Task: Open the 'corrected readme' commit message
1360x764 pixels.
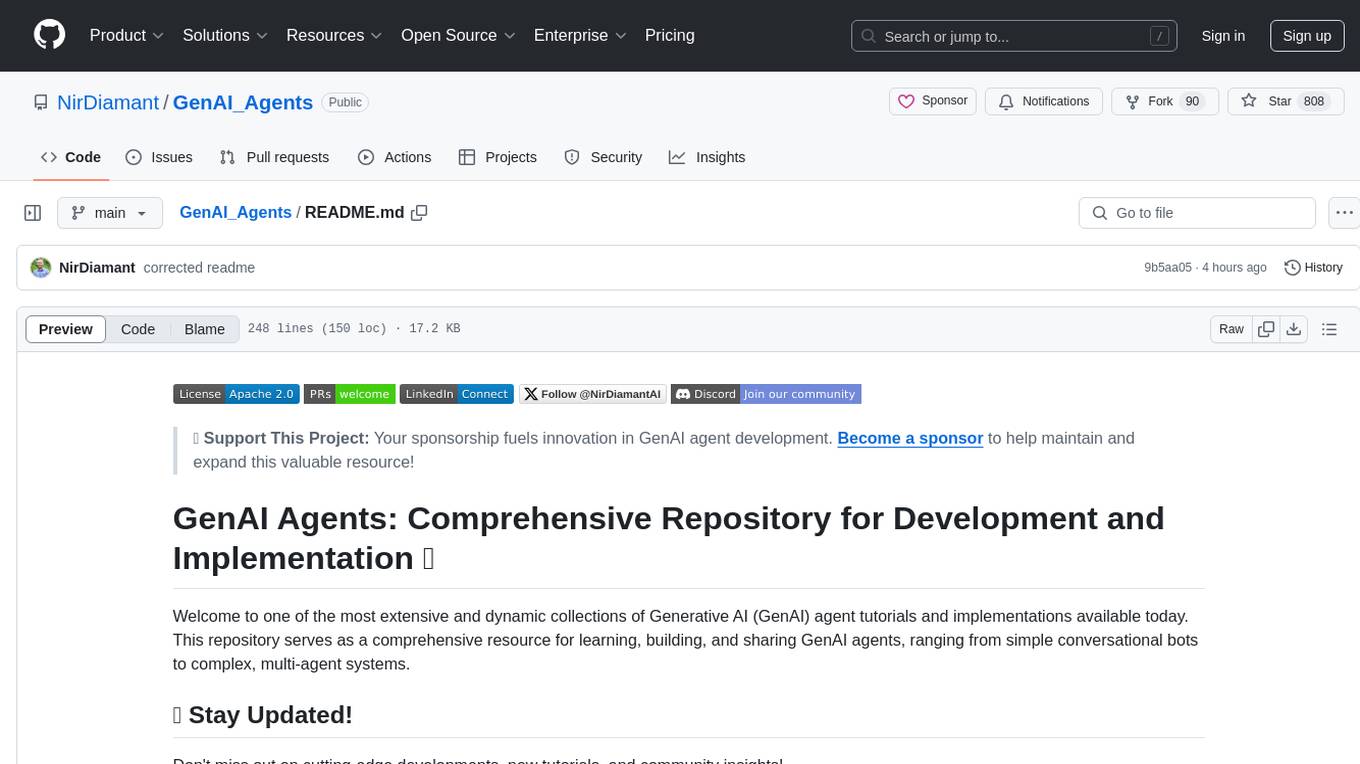Action: click(x=199, y=267)
